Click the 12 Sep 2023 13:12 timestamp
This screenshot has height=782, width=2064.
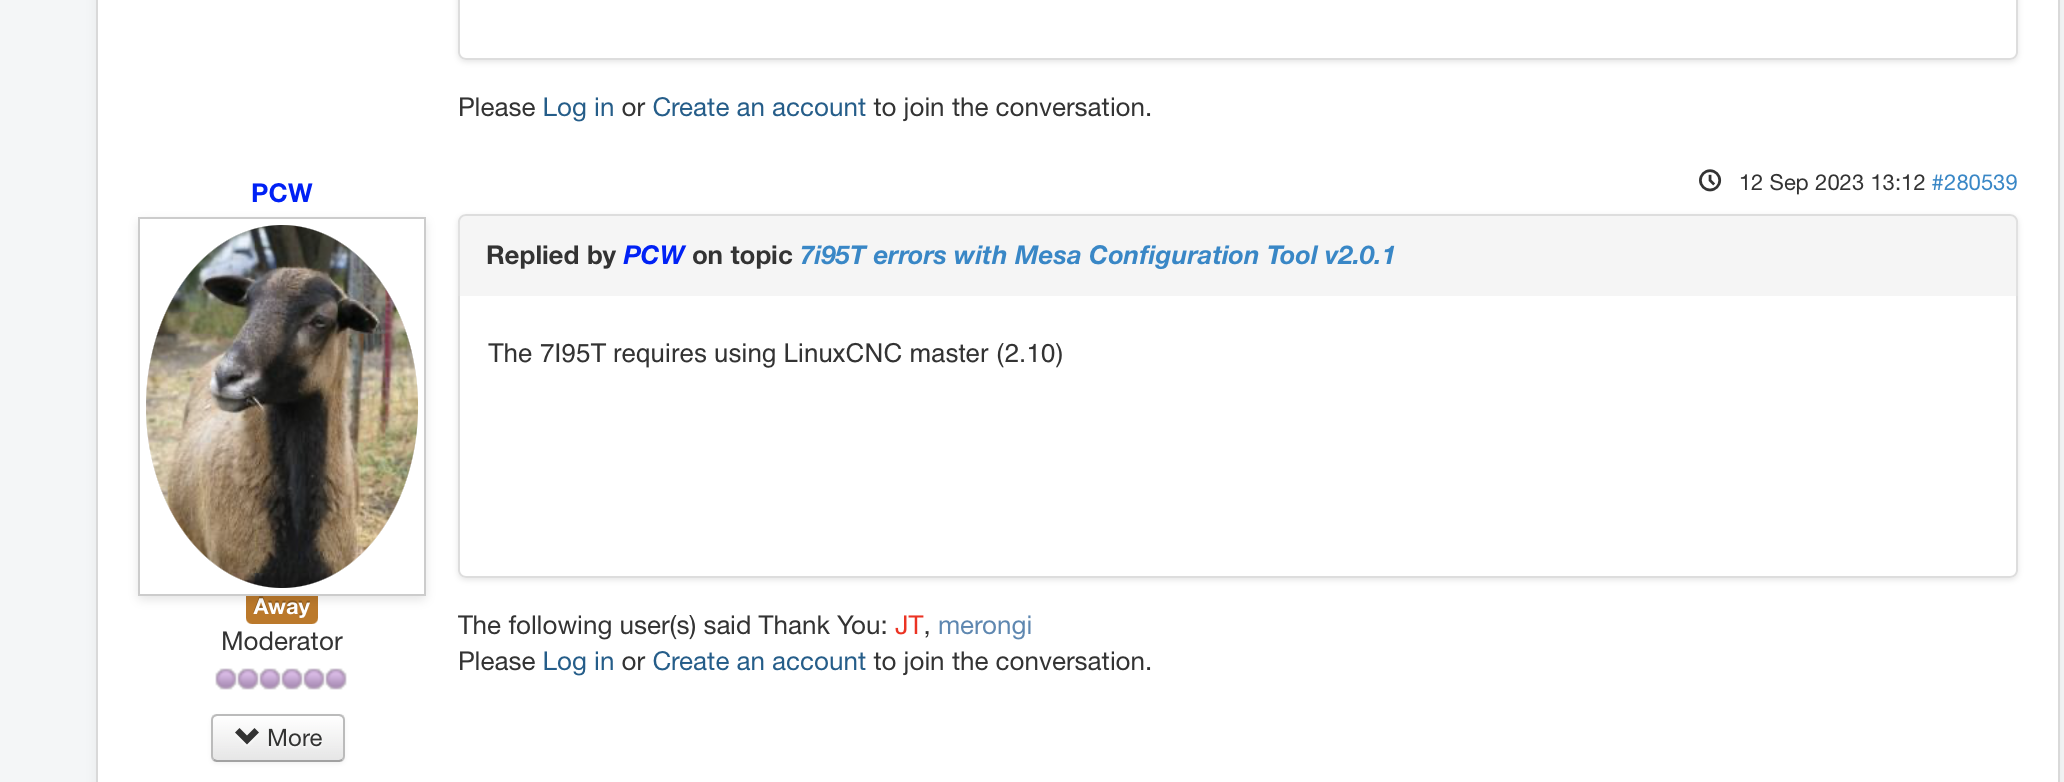click(1832, 182)
